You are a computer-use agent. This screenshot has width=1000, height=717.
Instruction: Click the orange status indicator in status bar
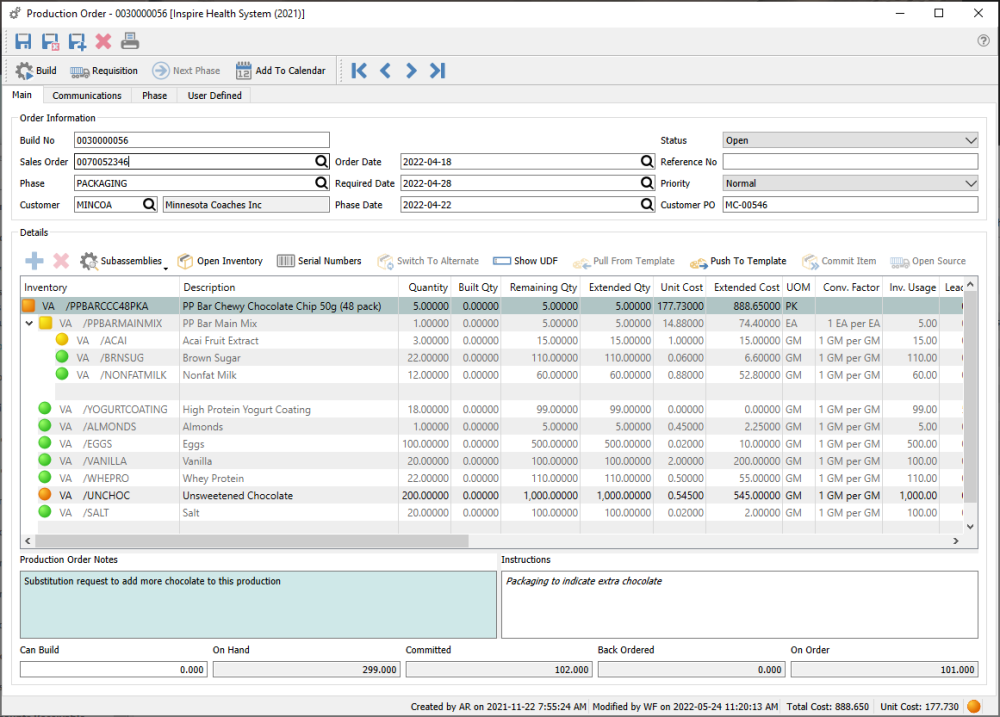[x=974, y=707]
